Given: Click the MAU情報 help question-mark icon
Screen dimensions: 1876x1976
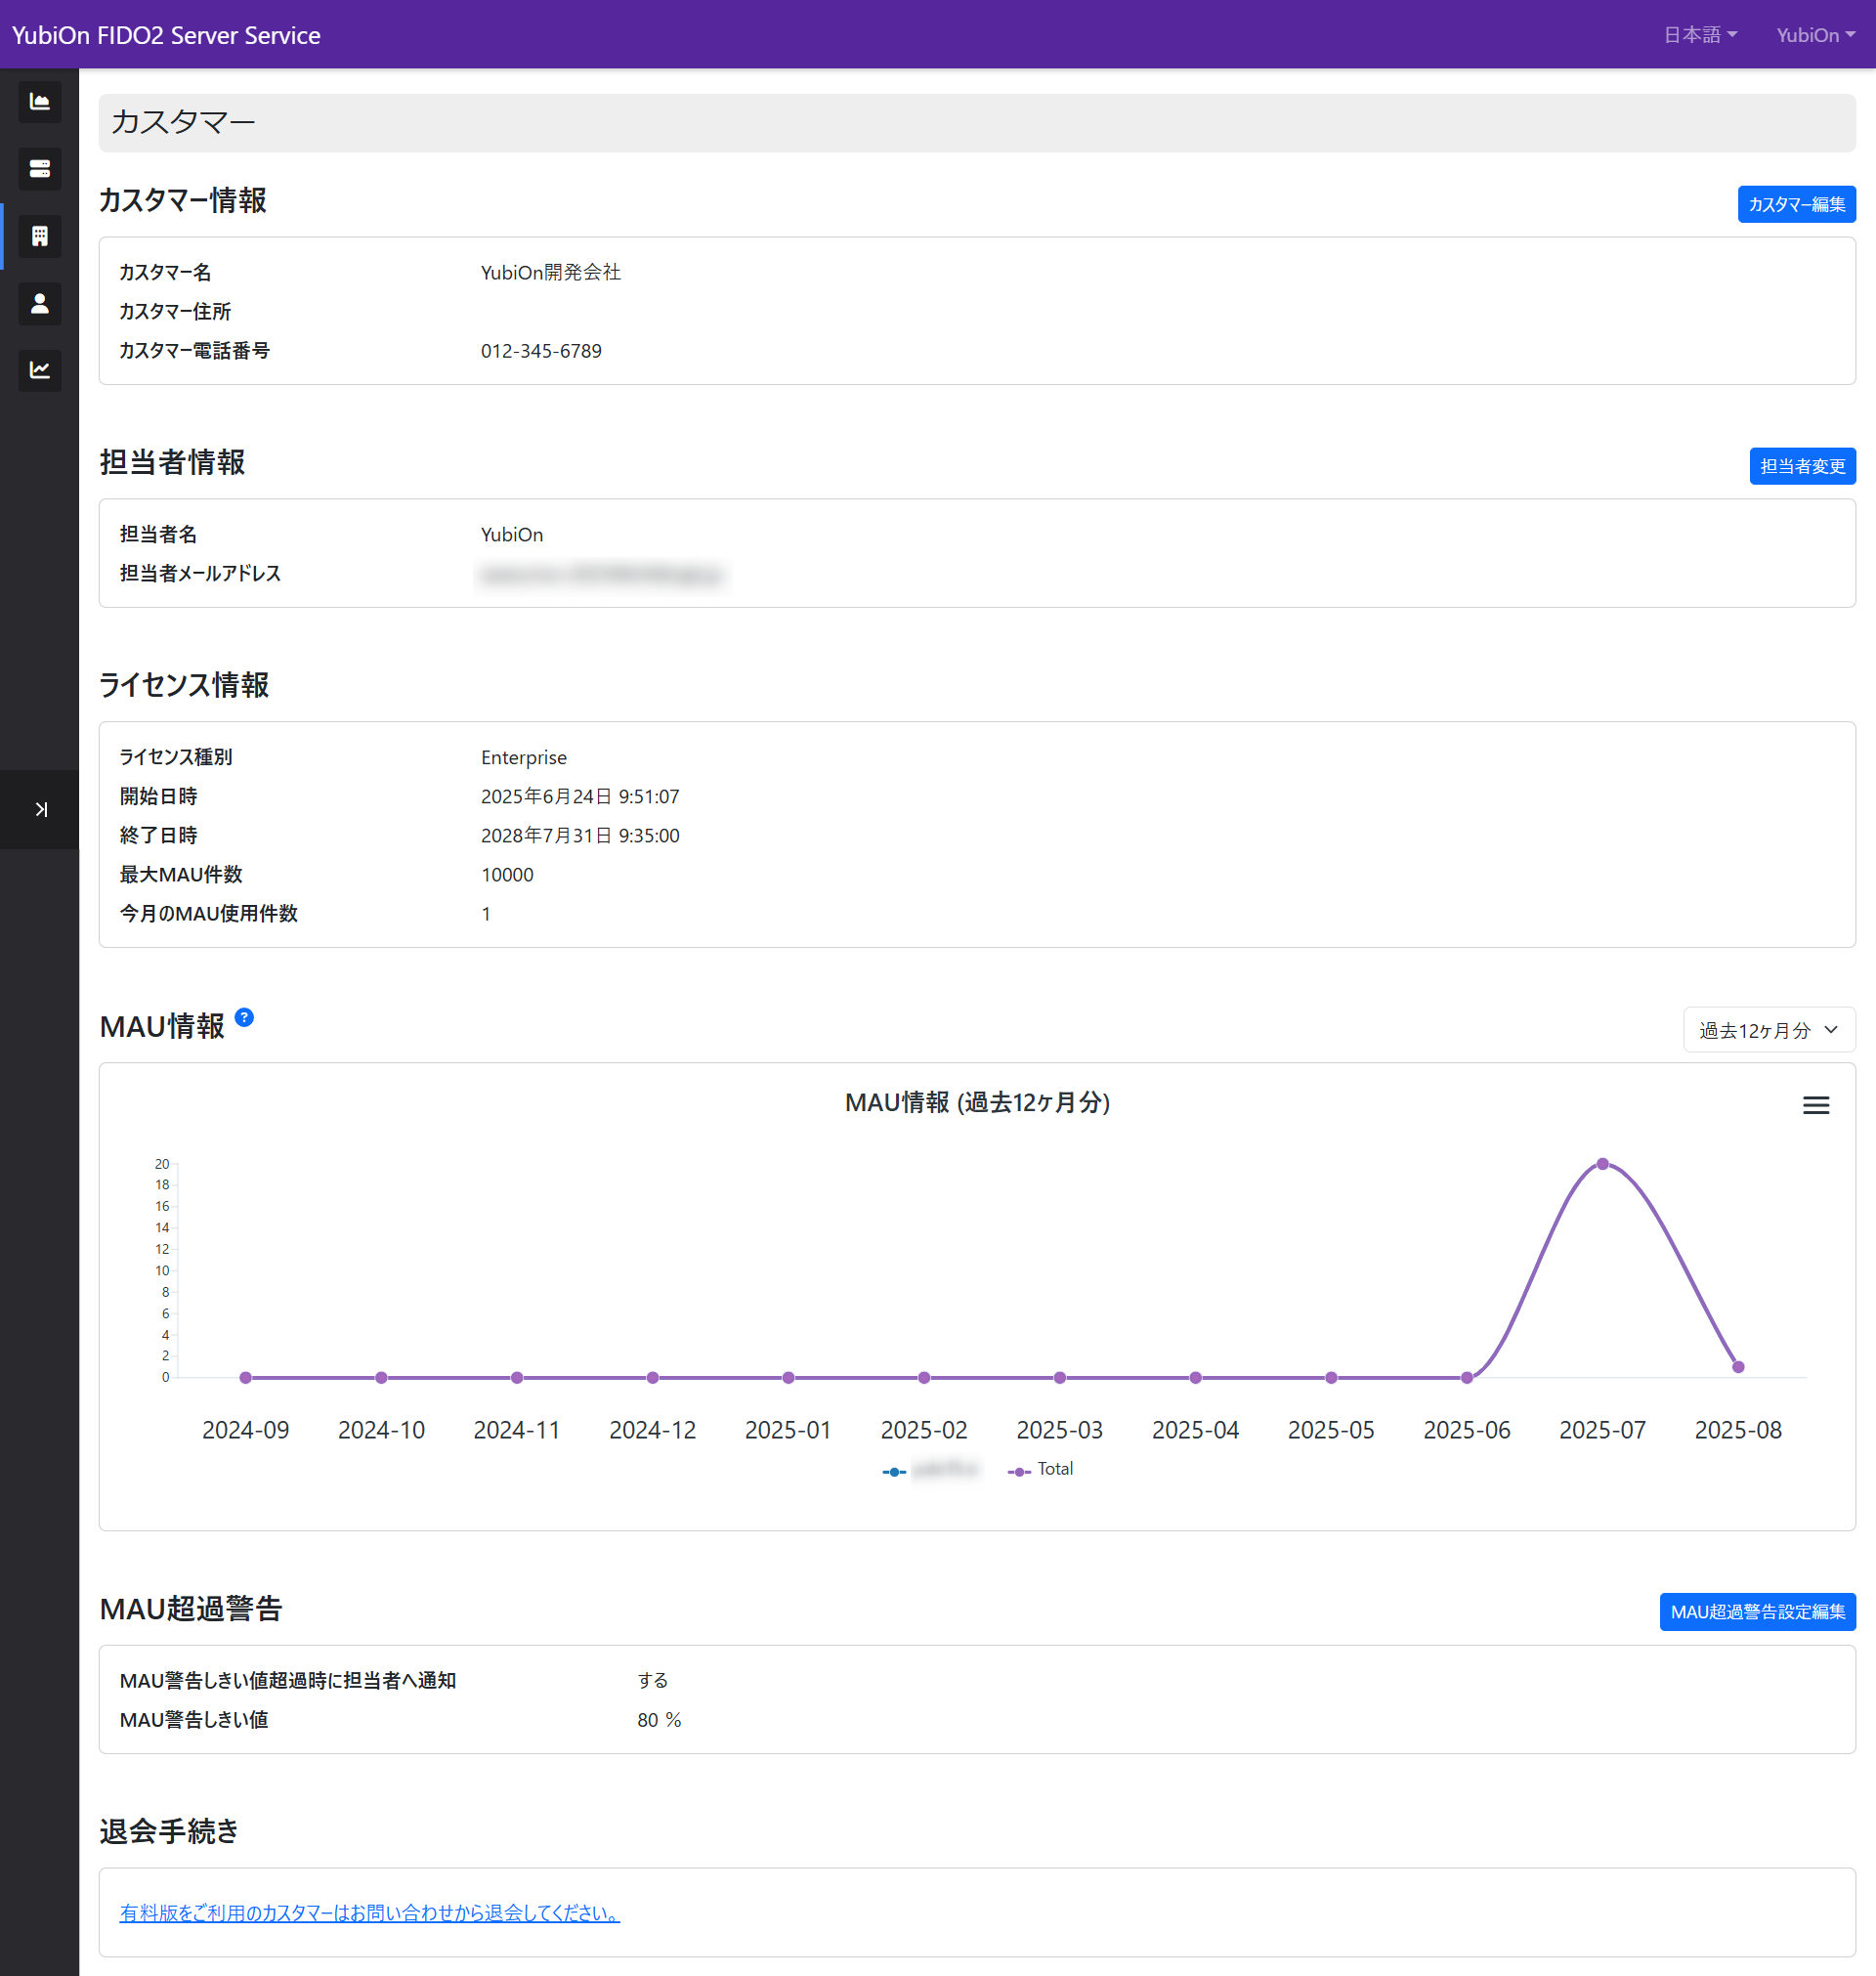Looking at the screenshot, I should (244, 1017).
